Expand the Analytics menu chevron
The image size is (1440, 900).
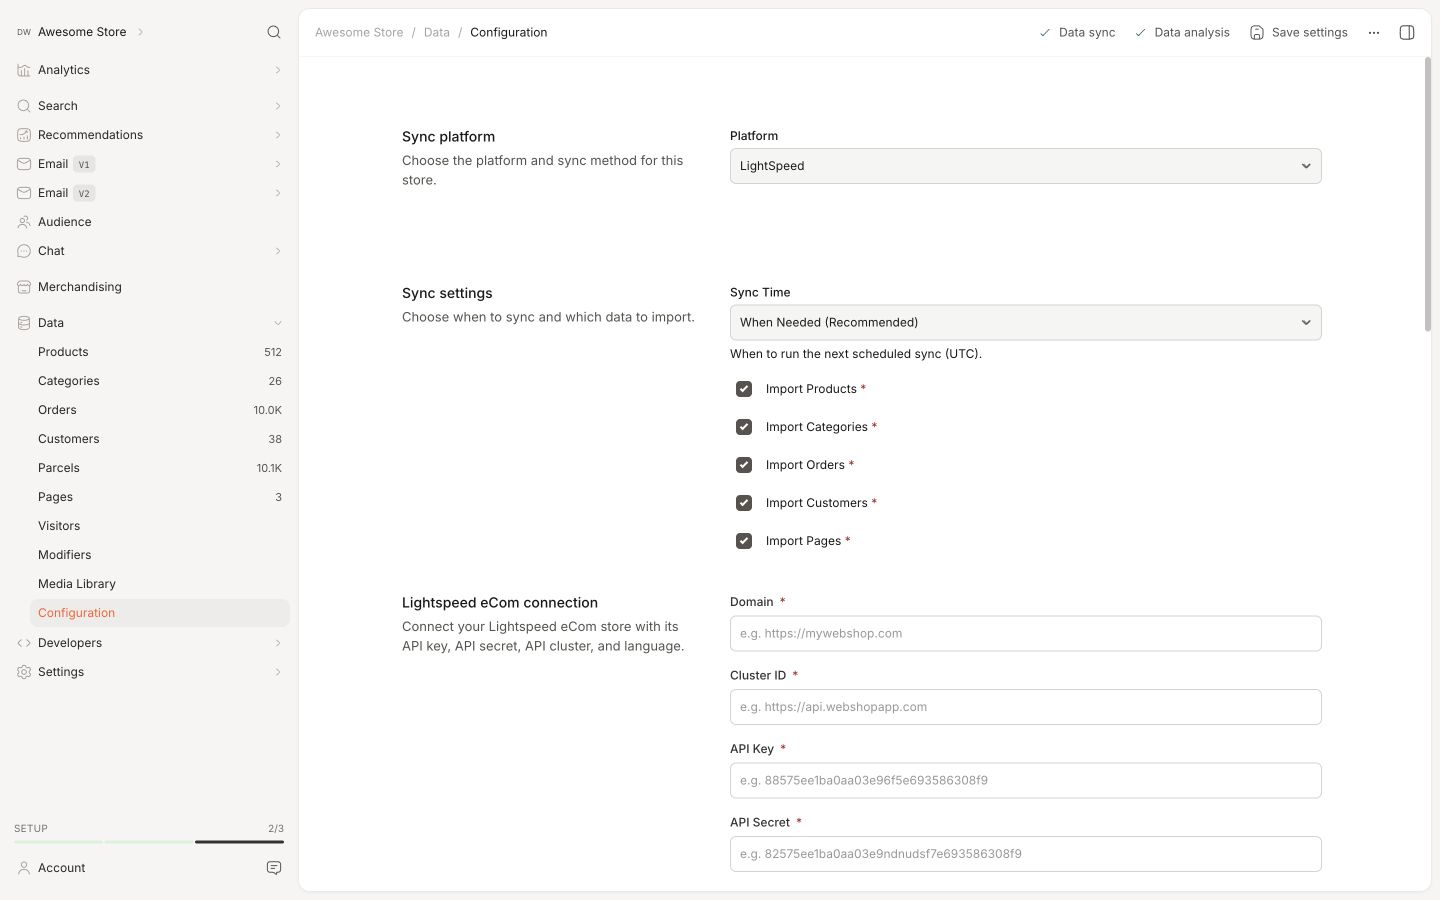tap(278, 70)
